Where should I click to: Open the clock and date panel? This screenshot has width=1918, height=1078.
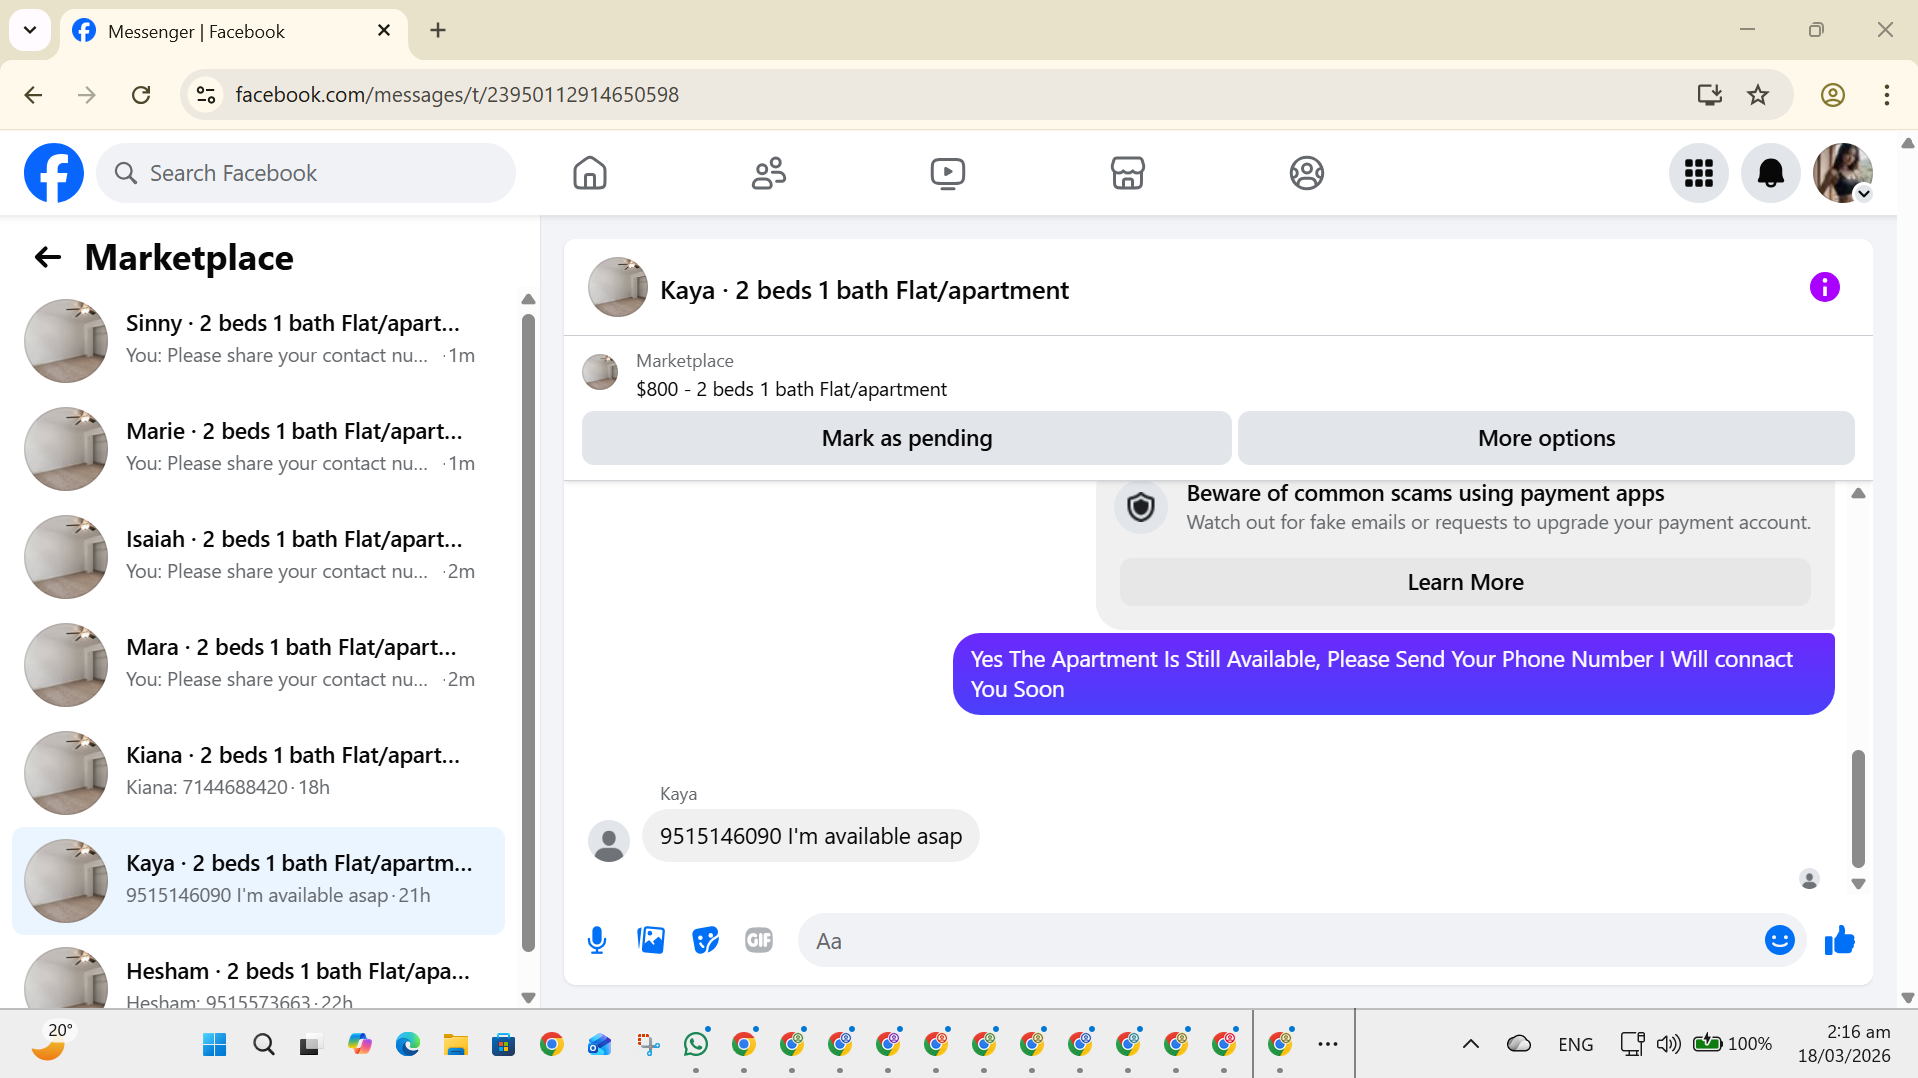[1844, 1044]
